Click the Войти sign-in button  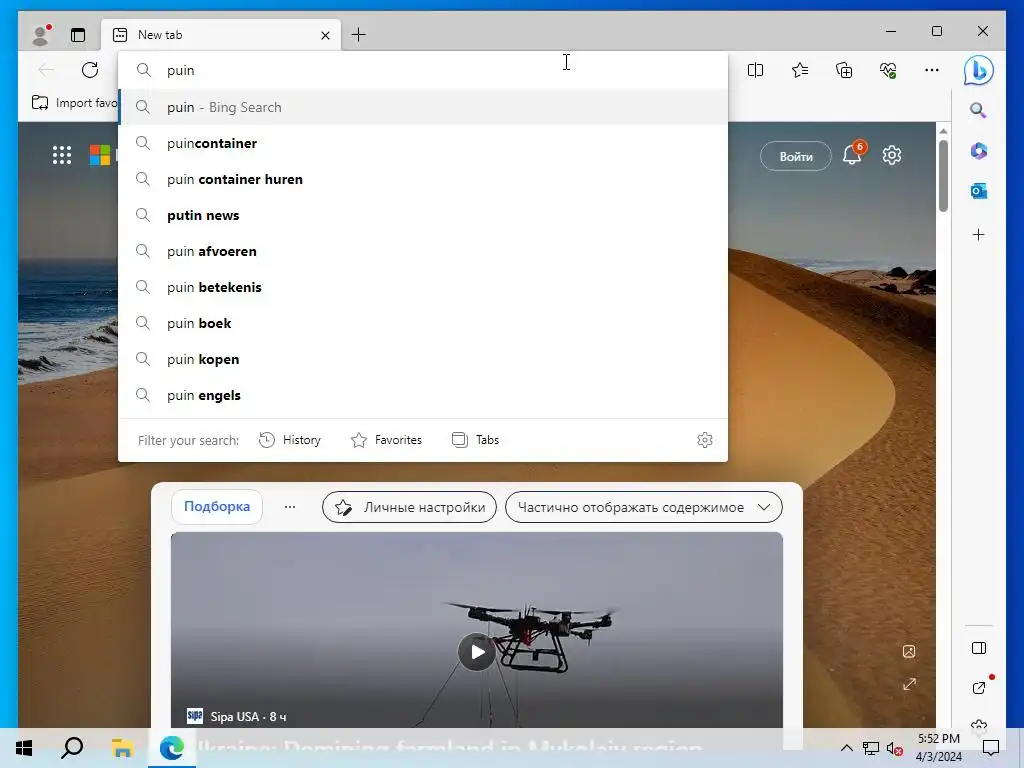(795, 157)
